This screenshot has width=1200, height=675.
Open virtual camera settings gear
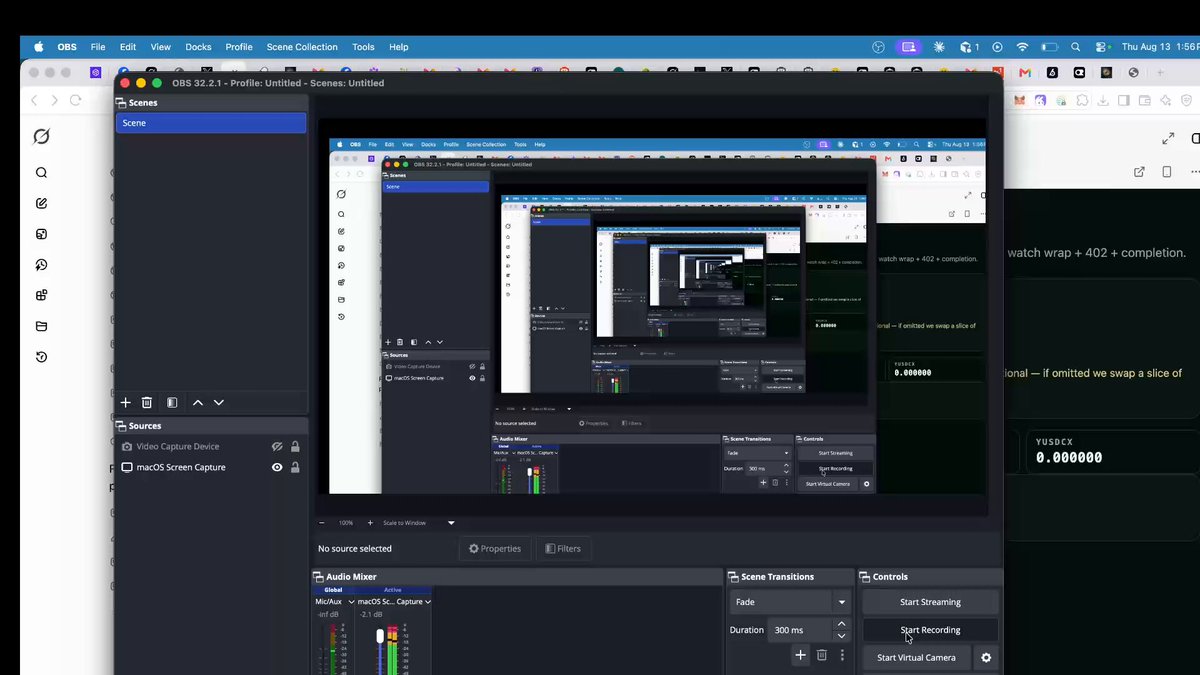(986, 657)
